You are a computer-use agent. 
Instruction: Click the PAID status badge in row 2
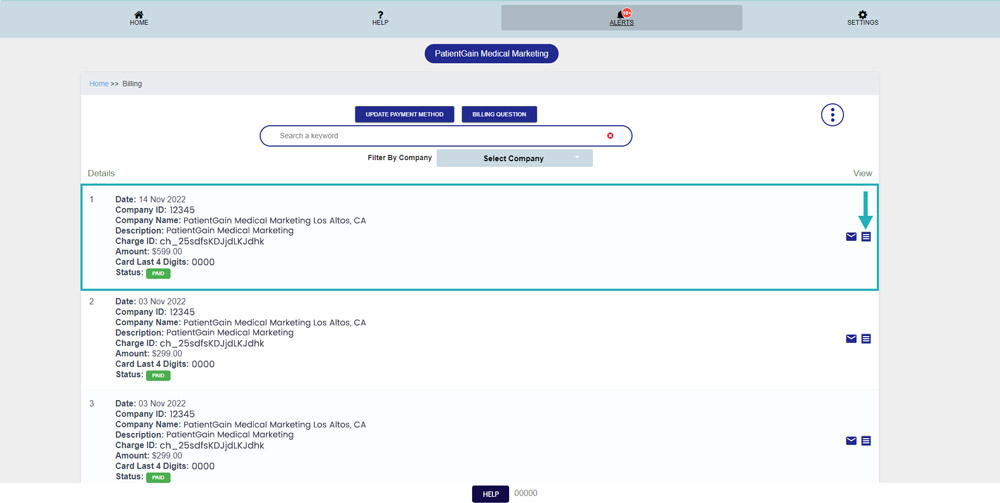[x=158, y=375]
